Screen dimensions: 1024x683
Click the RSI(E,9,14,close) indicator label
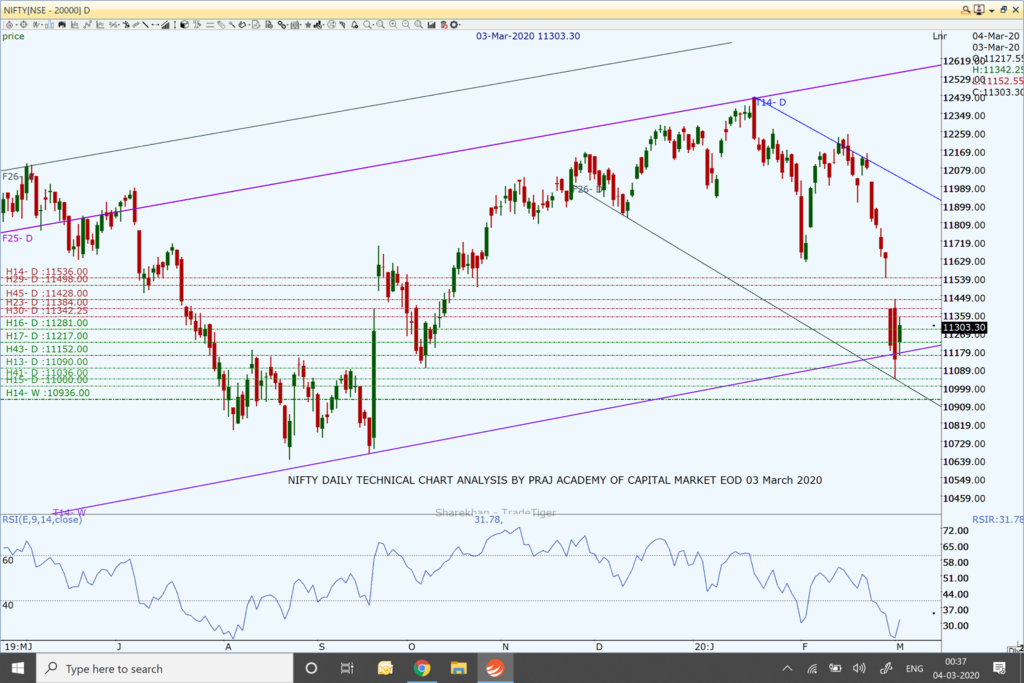42,520
